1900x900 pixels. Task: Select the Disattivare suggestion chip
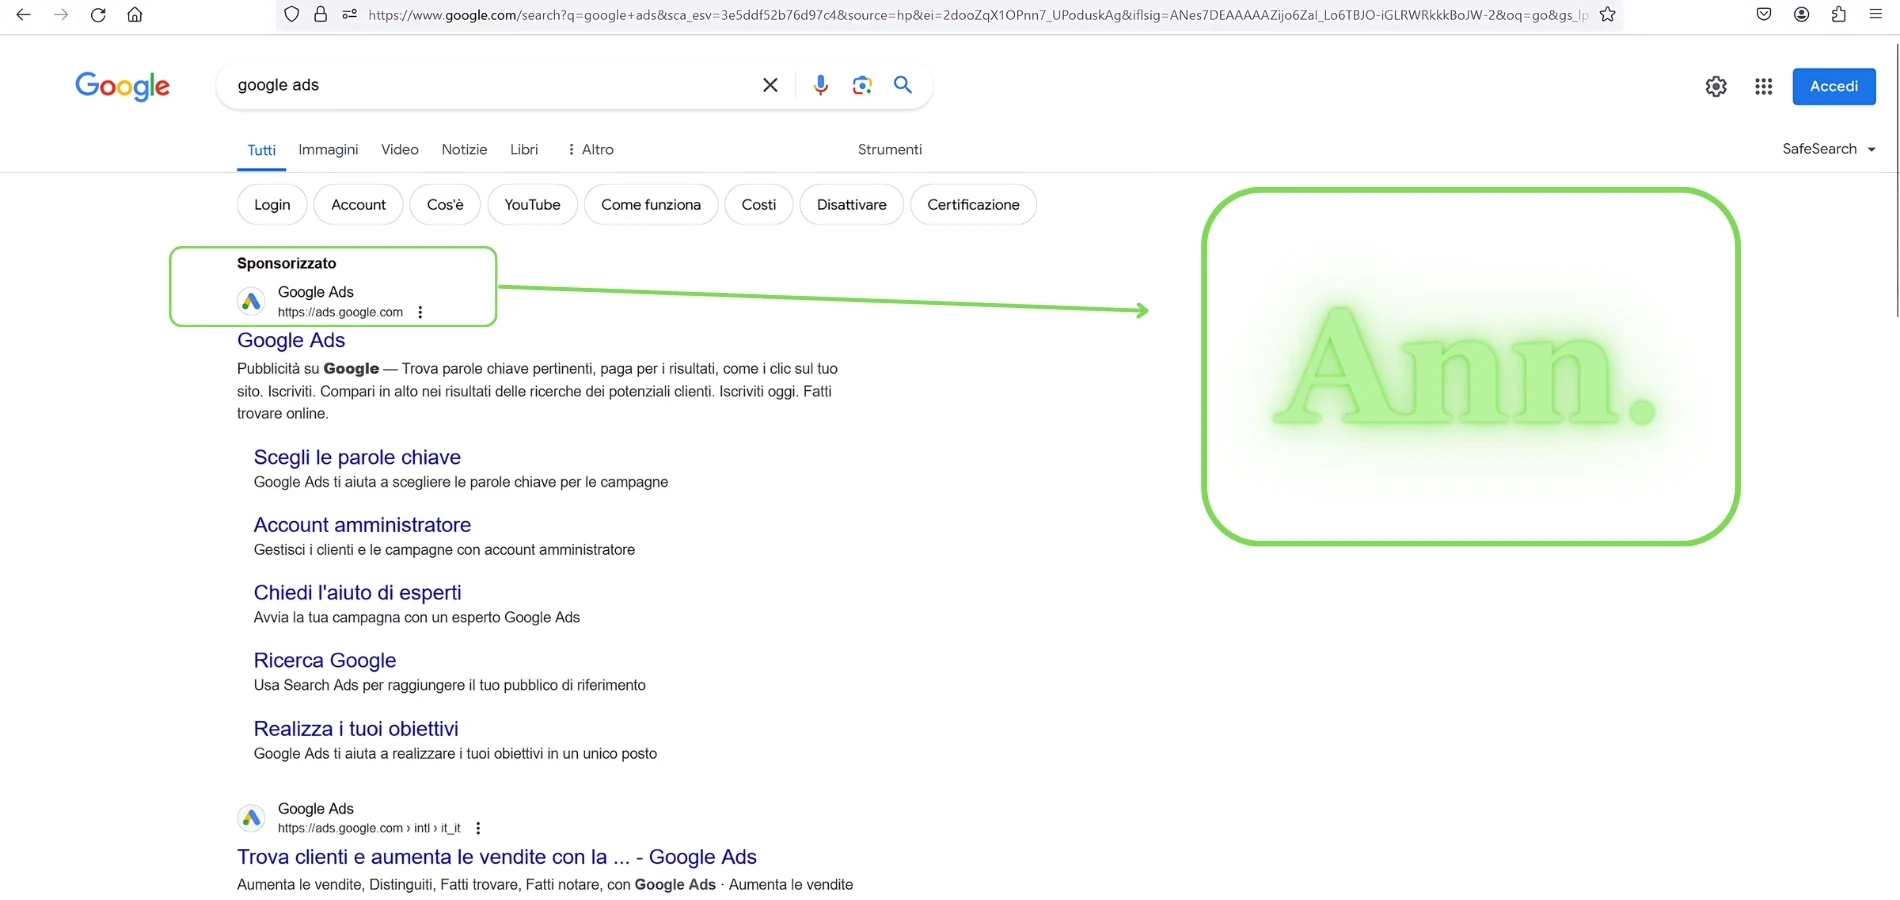852,205
